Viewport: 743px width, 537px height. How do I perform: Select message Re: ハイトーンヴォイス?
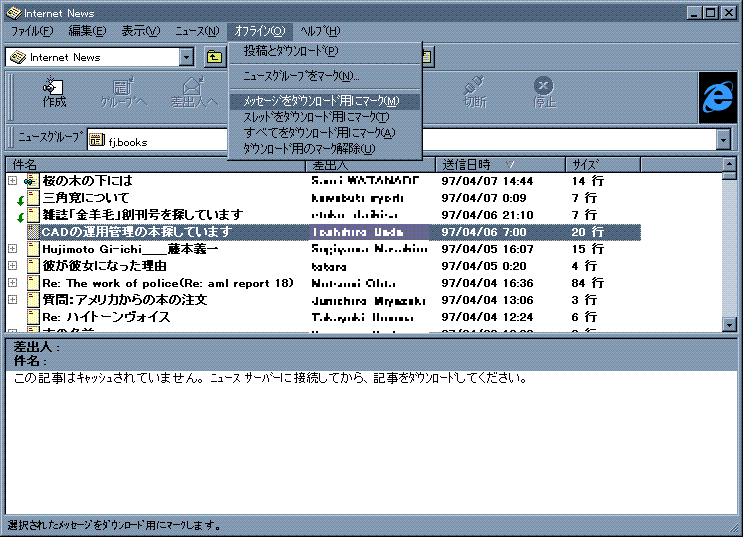[106, 317]
